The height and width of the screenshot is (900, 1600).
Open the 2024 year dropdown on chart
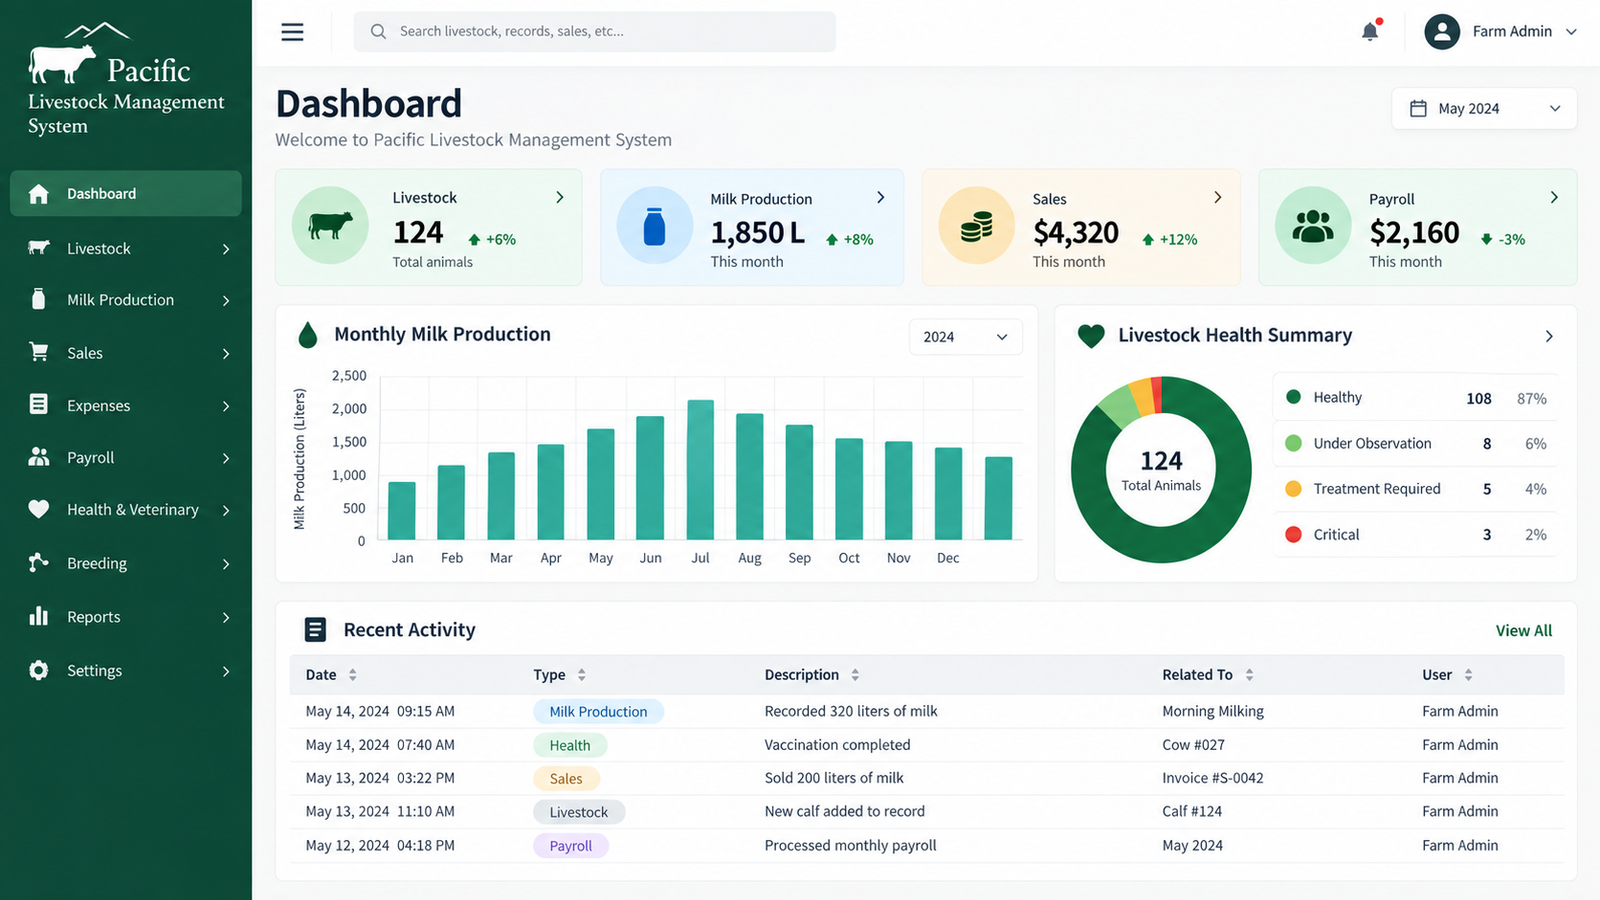(x=965, y=337)
